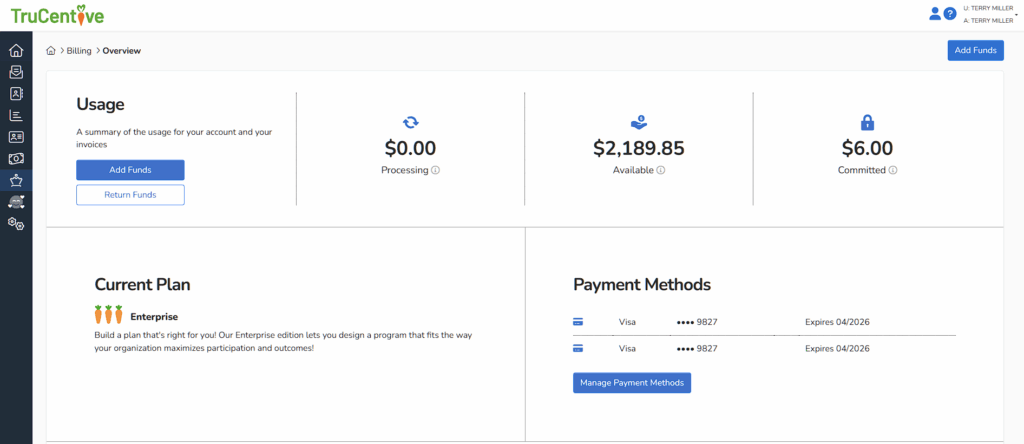
Task: Click the help question mark icon
Action: pos(950,14)
